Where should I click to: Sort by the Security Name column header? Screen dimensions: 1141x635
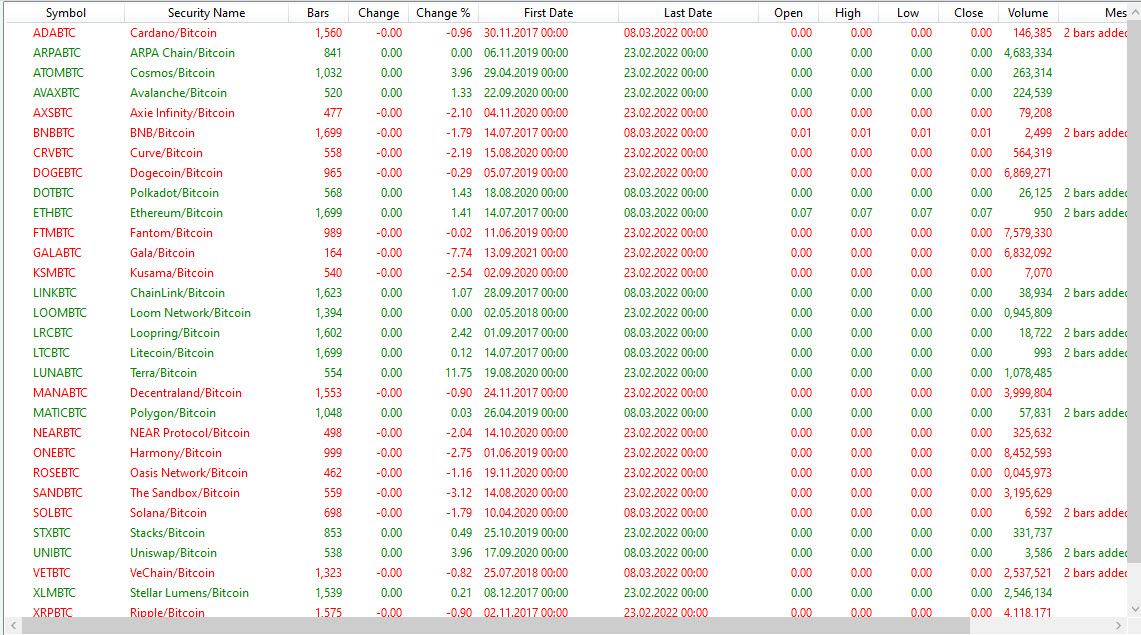[206, 13]
